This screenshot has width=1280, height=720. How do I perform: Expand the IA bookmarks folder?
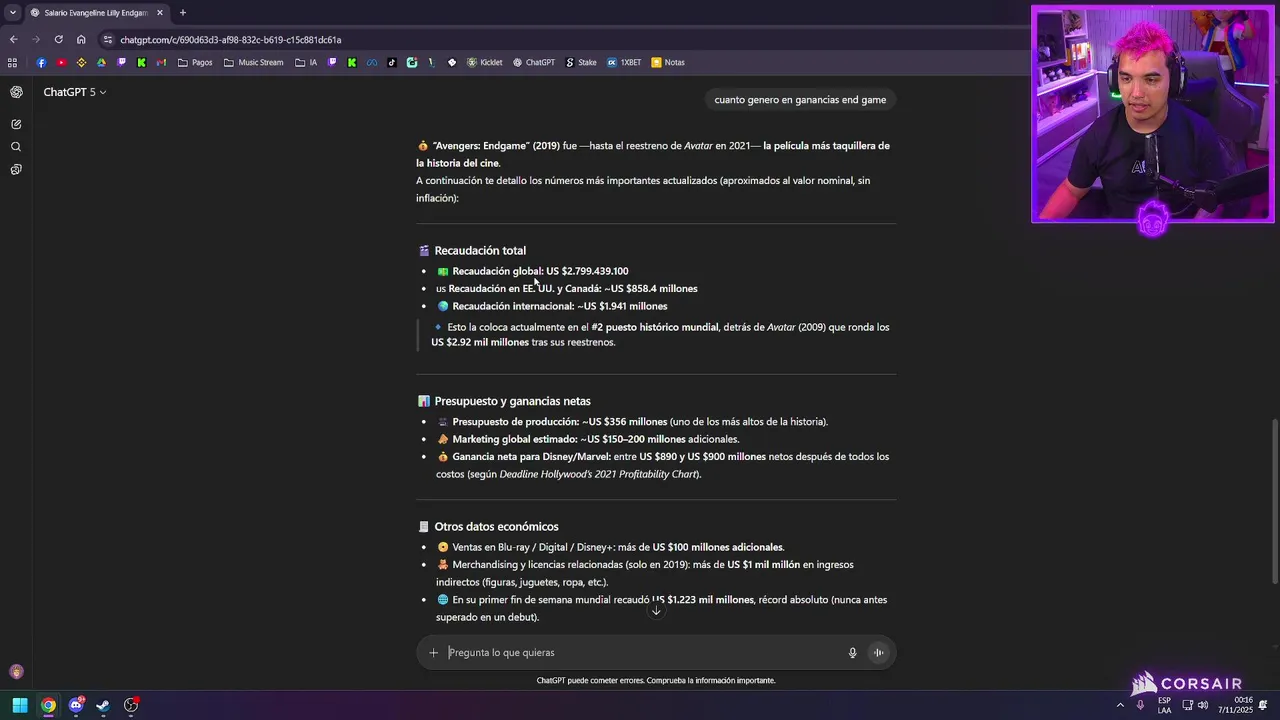(306, 62)
